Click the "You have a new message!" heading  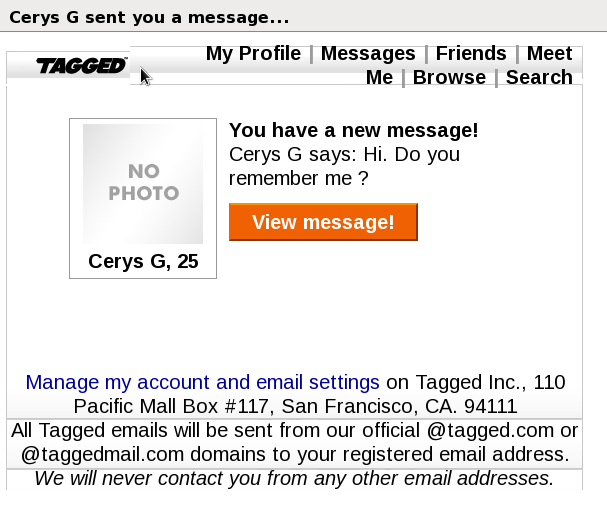pos(354,130)
